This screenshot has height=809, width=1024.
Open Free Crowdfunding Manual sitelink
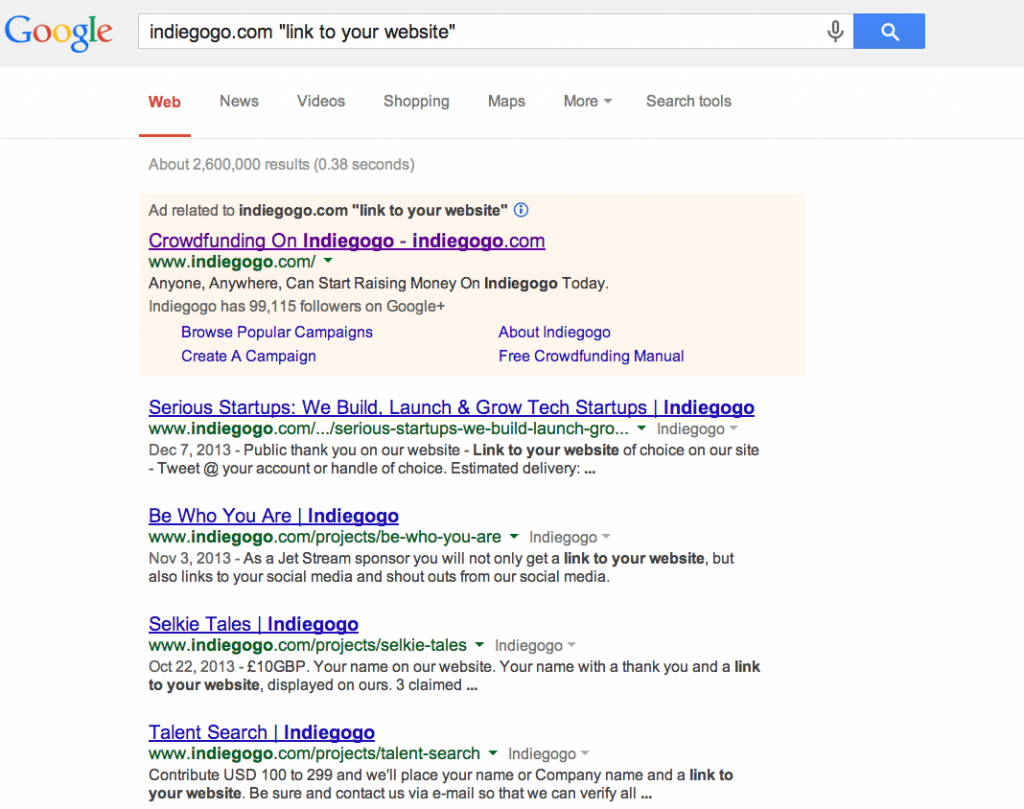592,356
